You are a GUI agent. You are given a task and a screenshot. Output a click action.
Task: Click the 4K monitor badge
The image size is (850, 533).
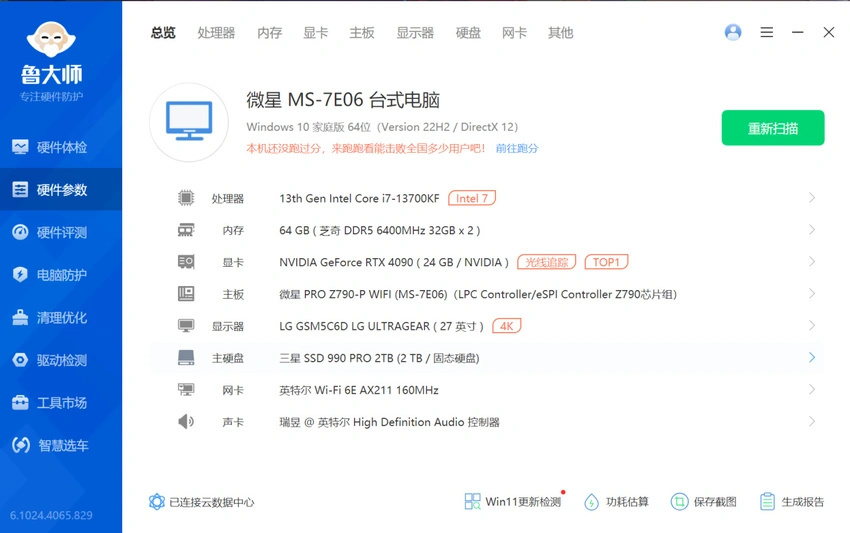click(506, 326)
